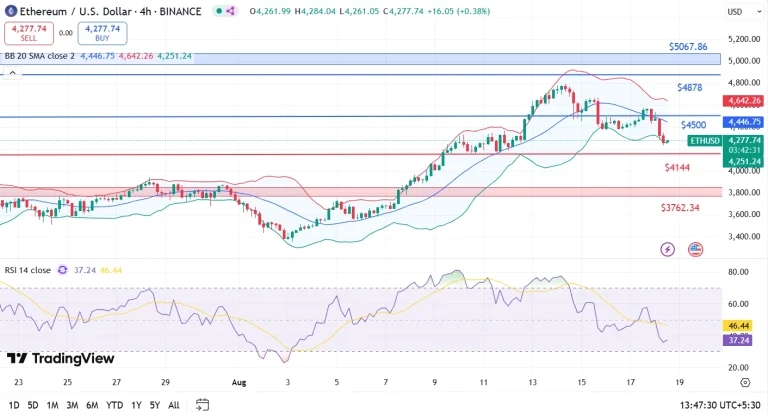Select the All time range
The image size is (768, 414).
[174, 405]
